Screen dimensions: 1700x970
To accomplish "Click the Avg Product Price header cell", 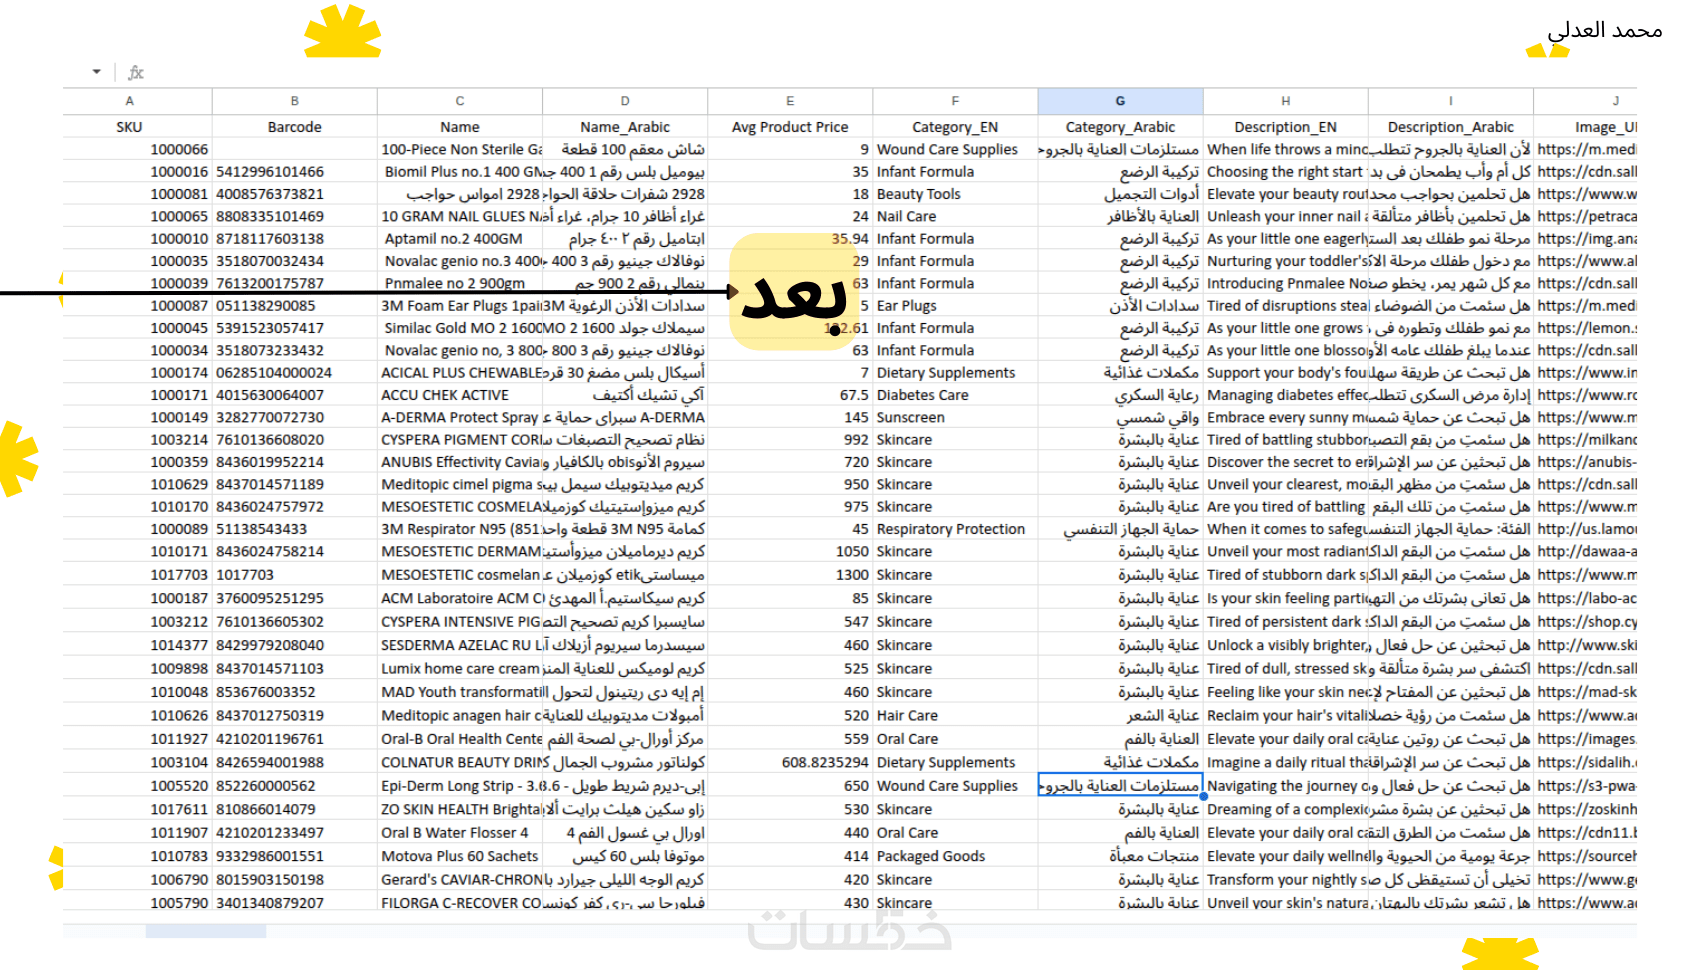I will point(790,127).
